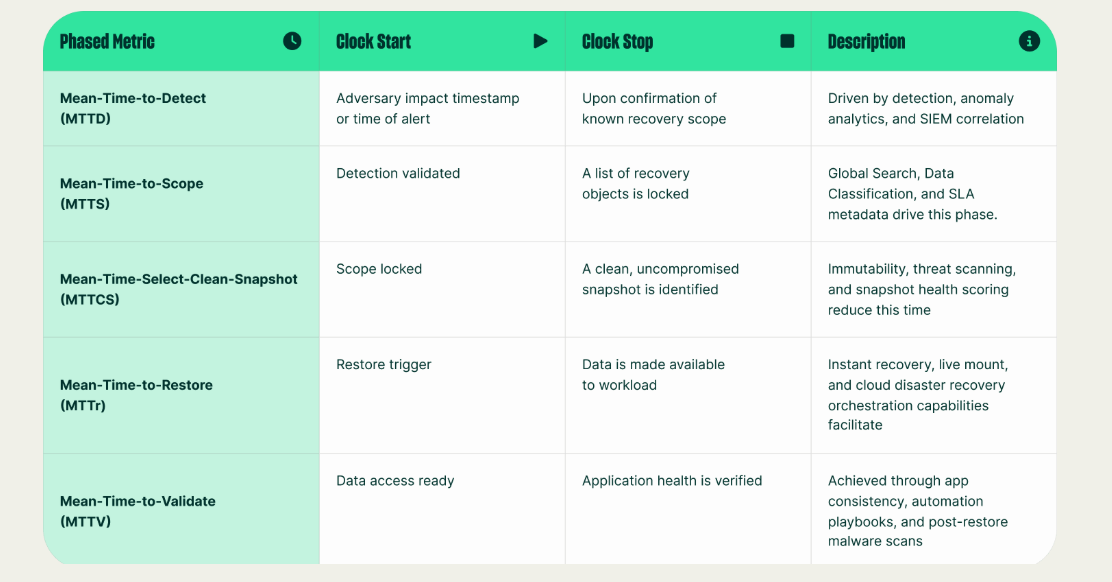
Task: Click the 'Adversary impact timestamp' cell
Action: 428,108
